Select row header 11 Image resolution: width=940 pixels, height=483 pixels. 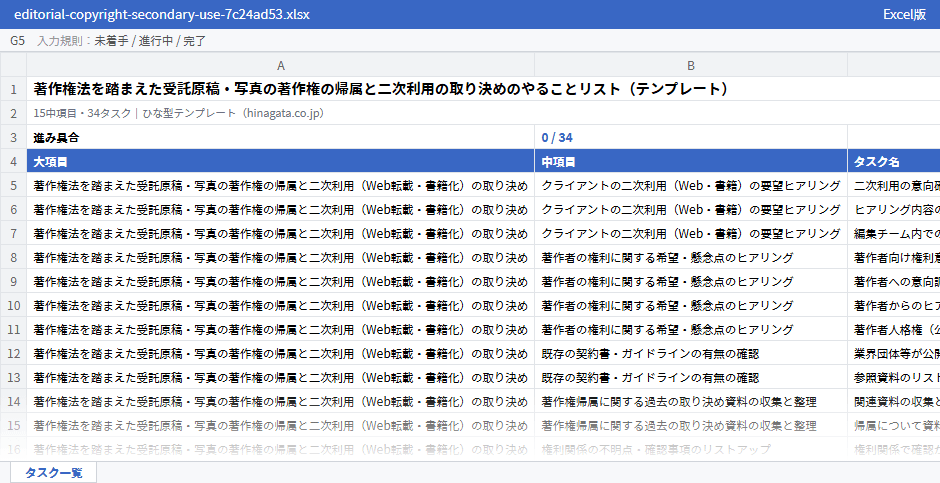[x=13, y=329]
